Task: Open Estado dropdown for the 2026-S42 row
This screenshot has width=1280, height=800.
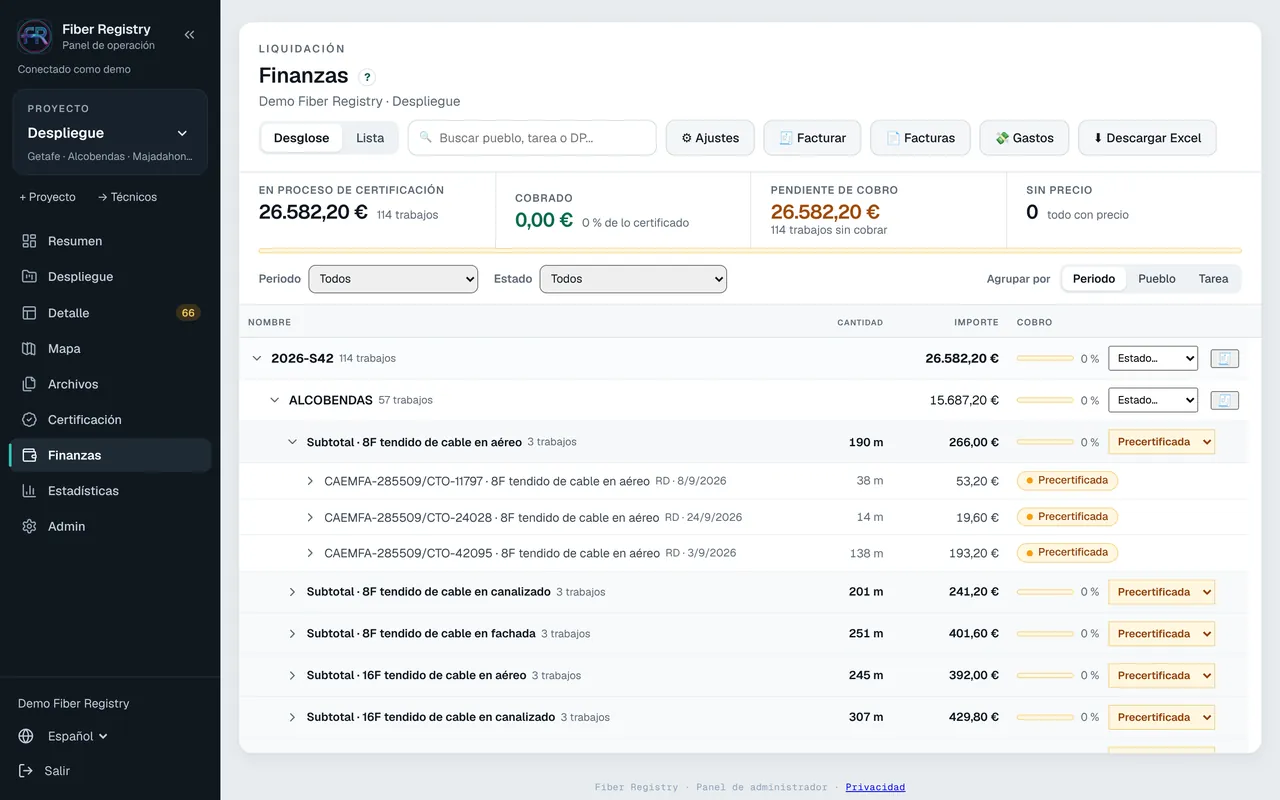Action: pyautogui.click(x=1153, y=358)
